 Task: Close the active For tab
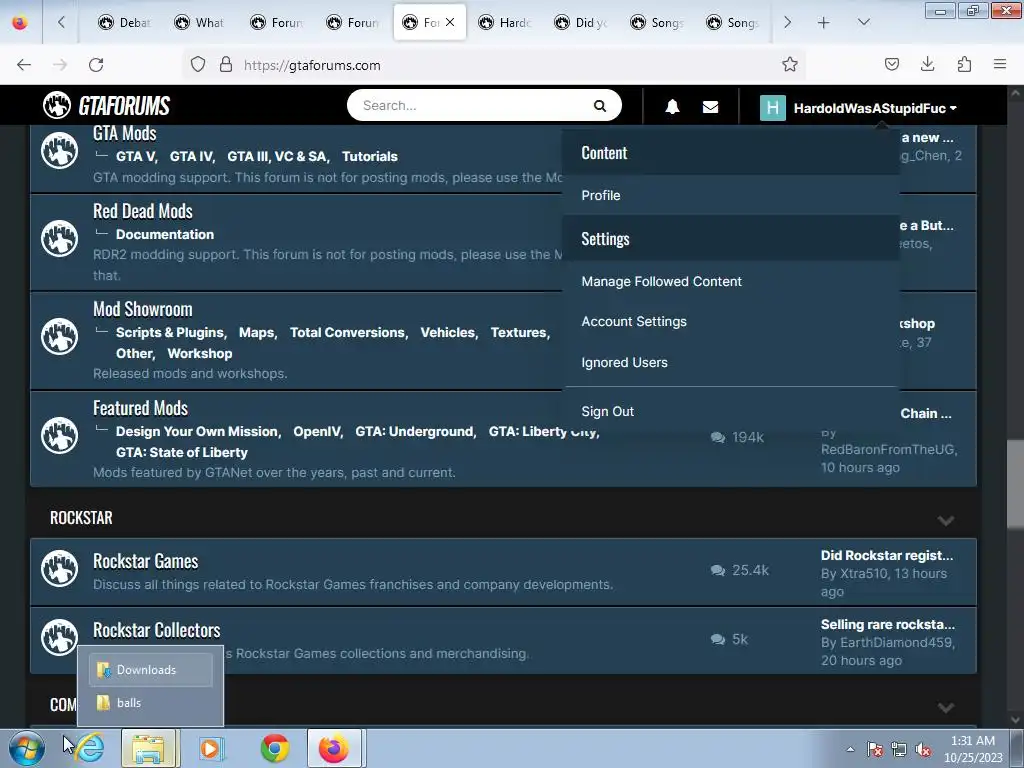pyautogui.click(x=450, y=22)
